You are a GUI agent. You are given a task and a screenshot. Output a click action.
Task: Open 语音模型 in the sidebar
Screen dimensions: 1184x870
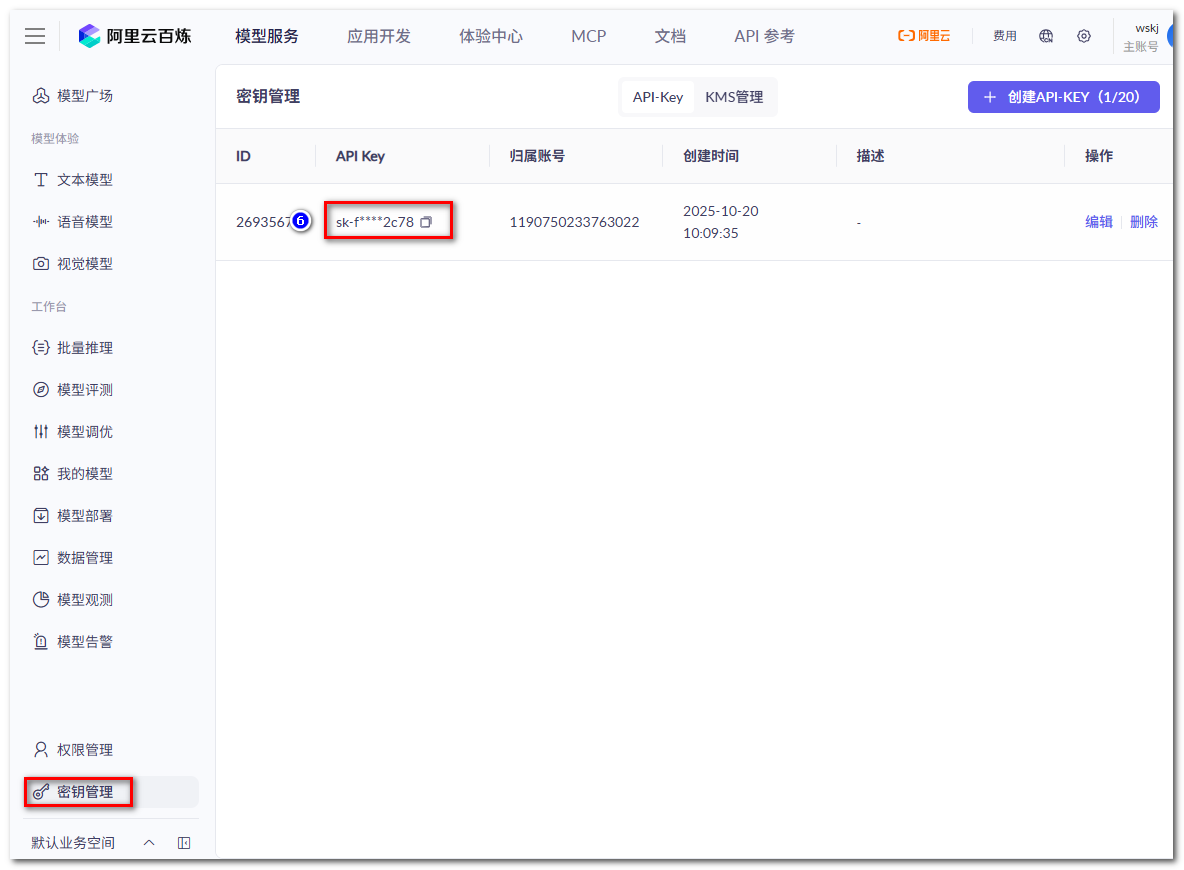click(x=84, y=222)
